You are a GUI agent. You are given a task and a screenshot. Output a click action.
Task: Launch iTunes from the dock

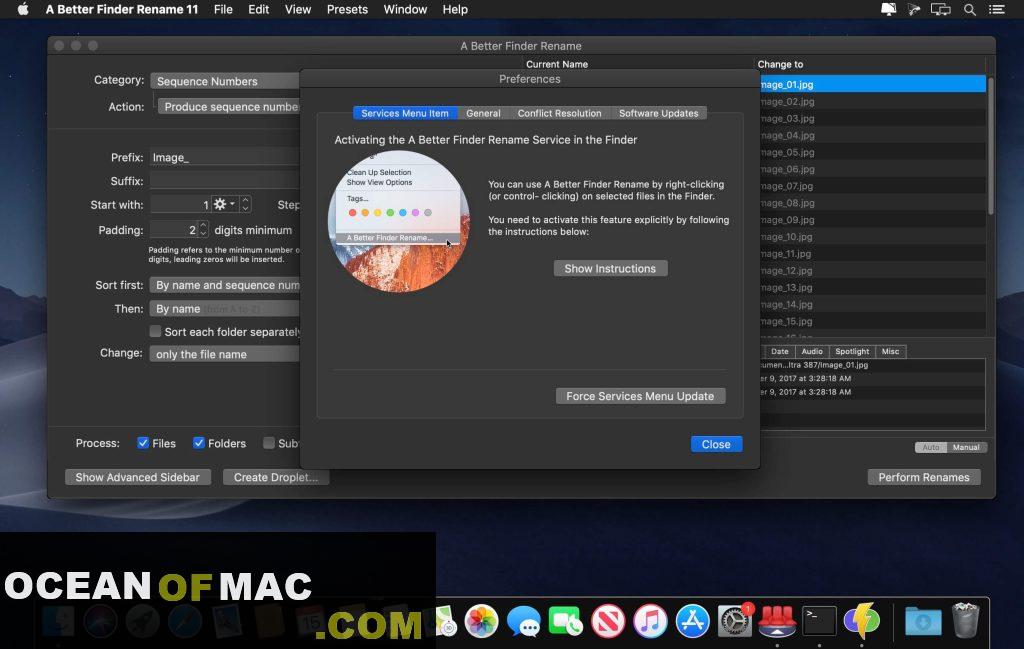click(x=650, y=620)
